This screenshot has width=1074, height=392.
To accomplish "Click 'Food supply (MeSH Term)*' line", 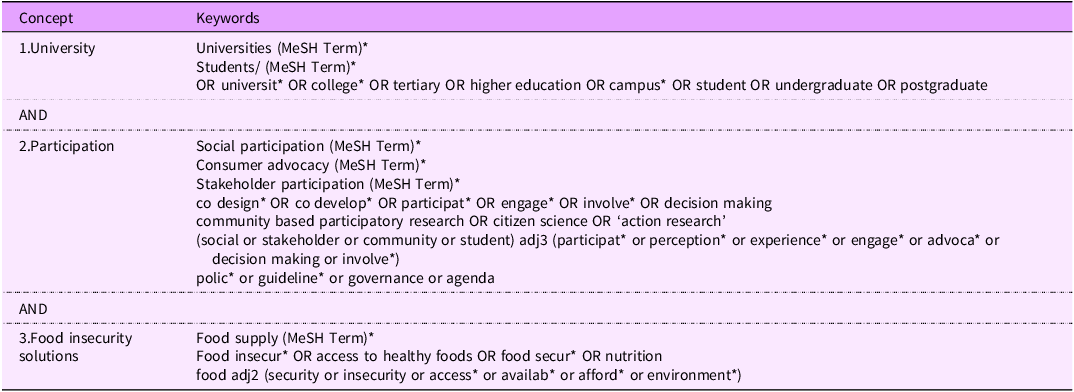I will (285, 339).
